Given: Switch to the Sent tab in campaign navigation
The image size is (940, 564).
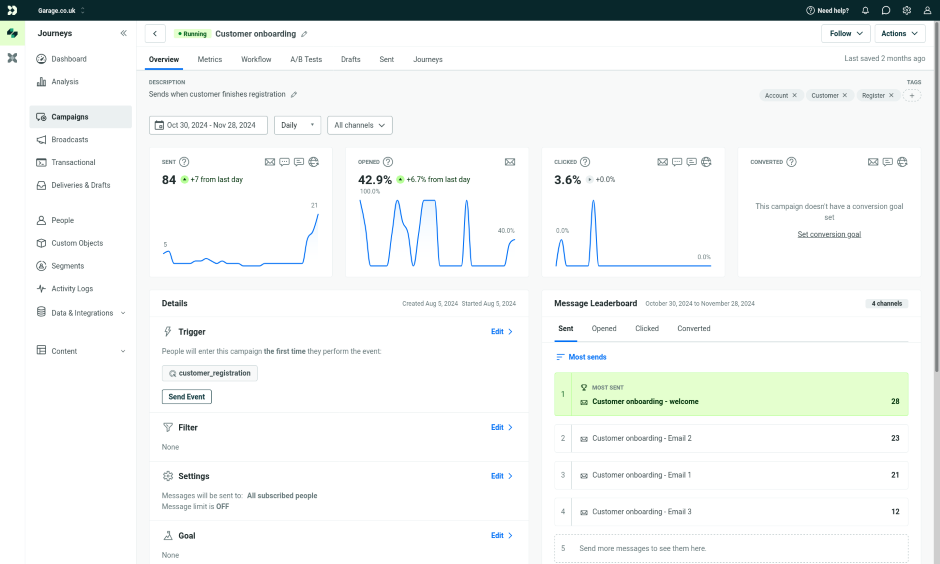Looking at the screenshot, I should point(387,59).
